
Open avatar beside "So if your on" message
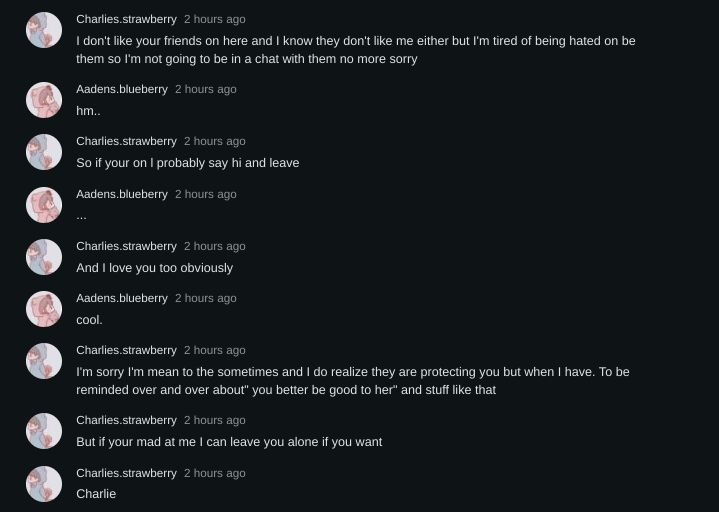44,152
